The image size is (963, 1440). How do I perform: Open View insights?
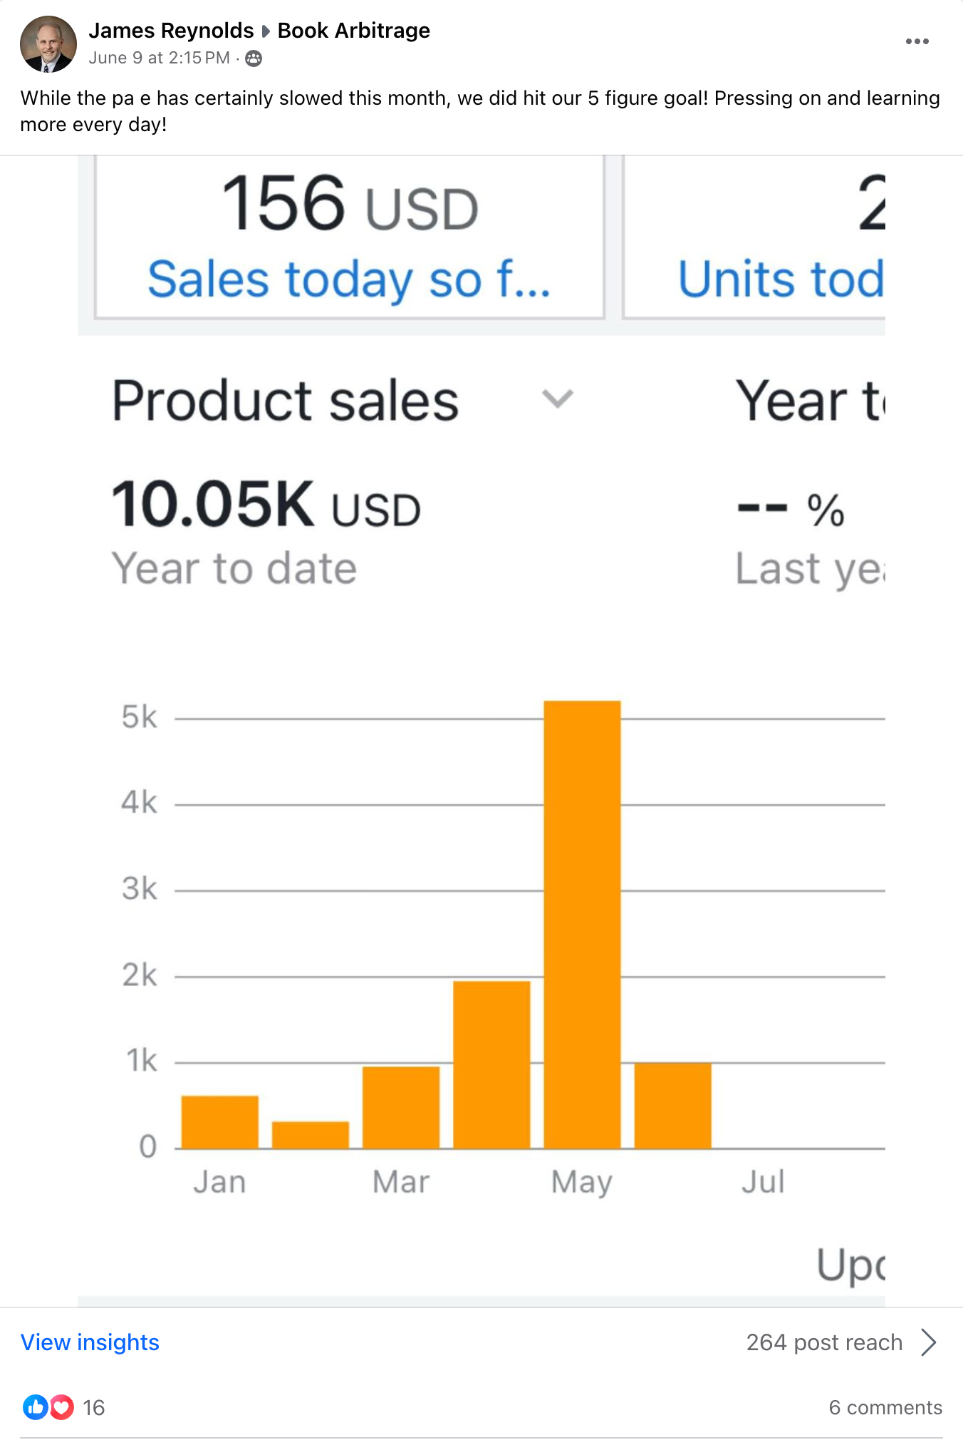90,1342
